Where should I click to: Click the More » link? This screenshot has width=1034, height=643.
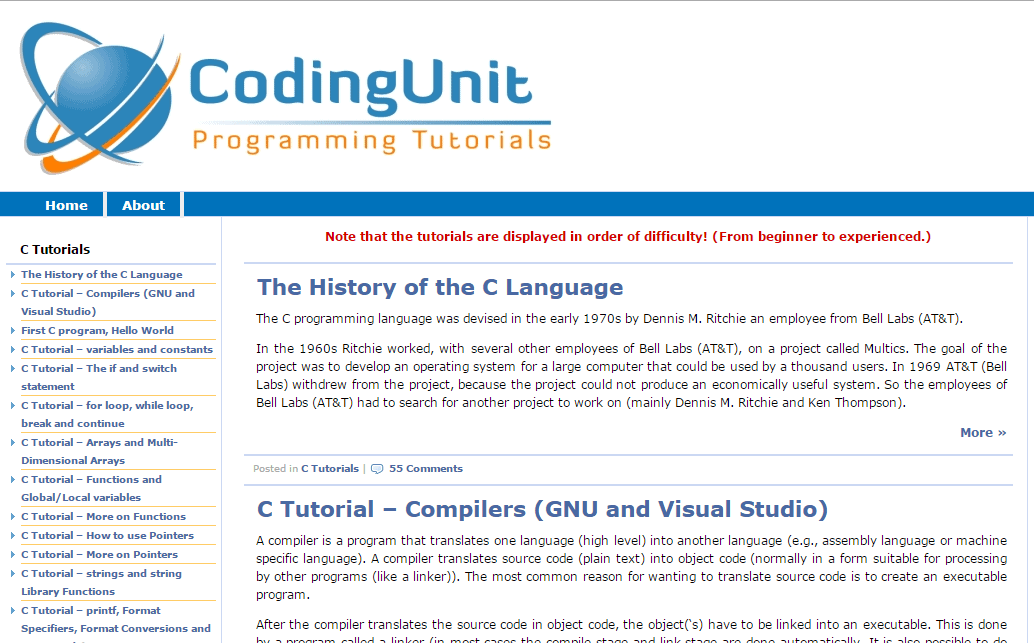pyautogui.click(x=983, y=433)
